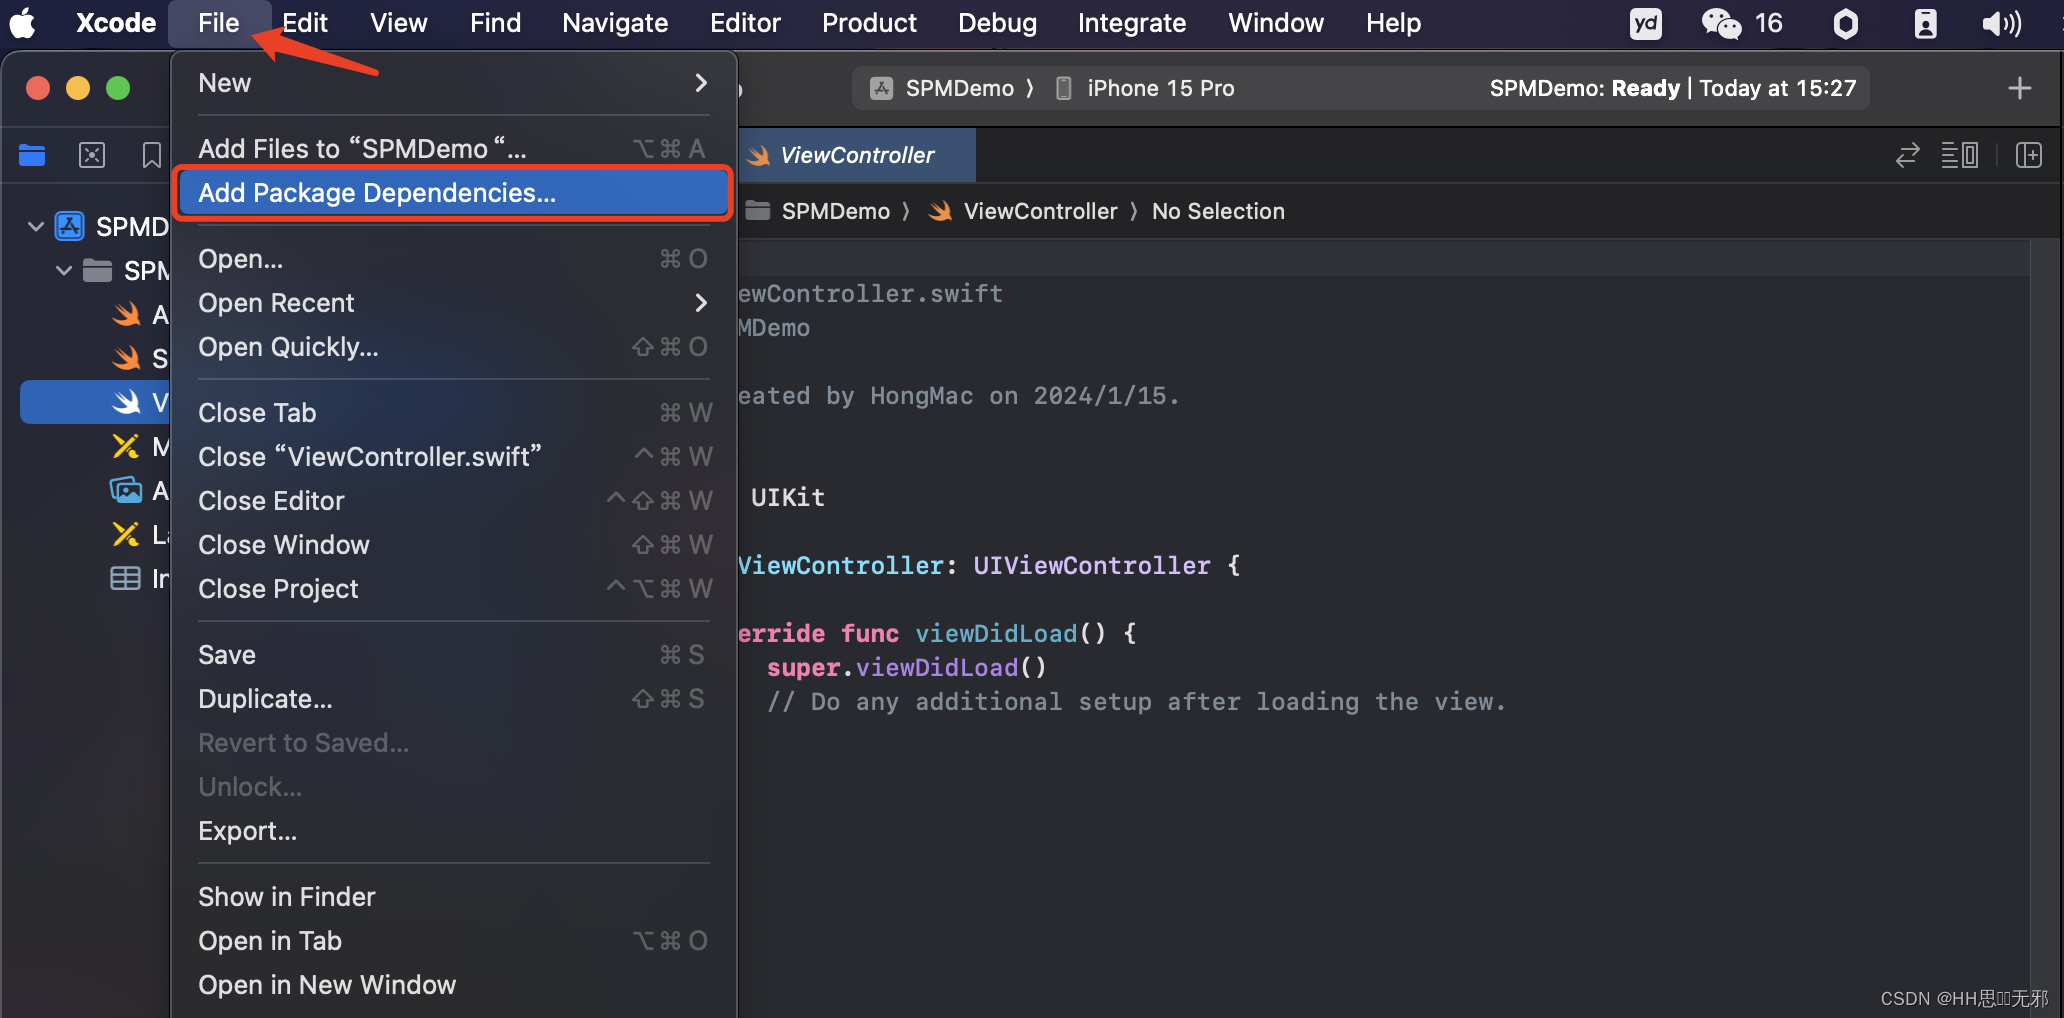This screenshot has width=2064, height=1018.
Task: Click the Youdao yd menu bar icon
Action: coord(1645,23)
